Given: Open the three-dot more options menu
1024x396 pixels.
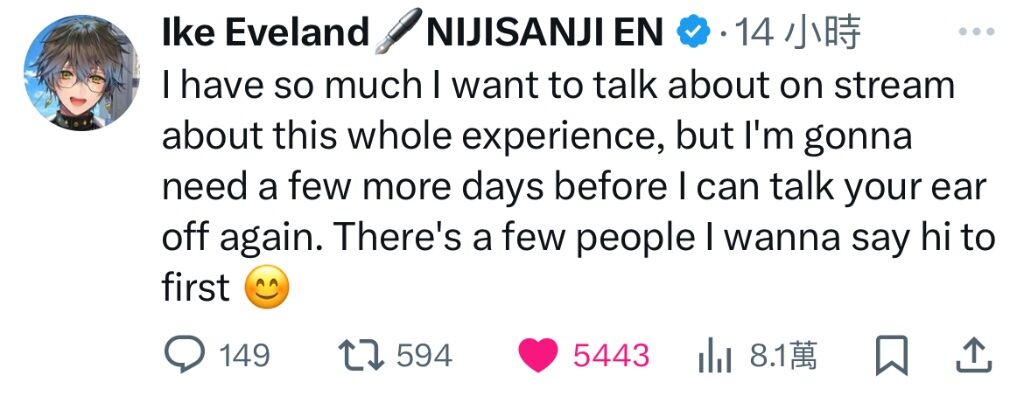Looking at the screenshot, I should [x=977, y=31].
